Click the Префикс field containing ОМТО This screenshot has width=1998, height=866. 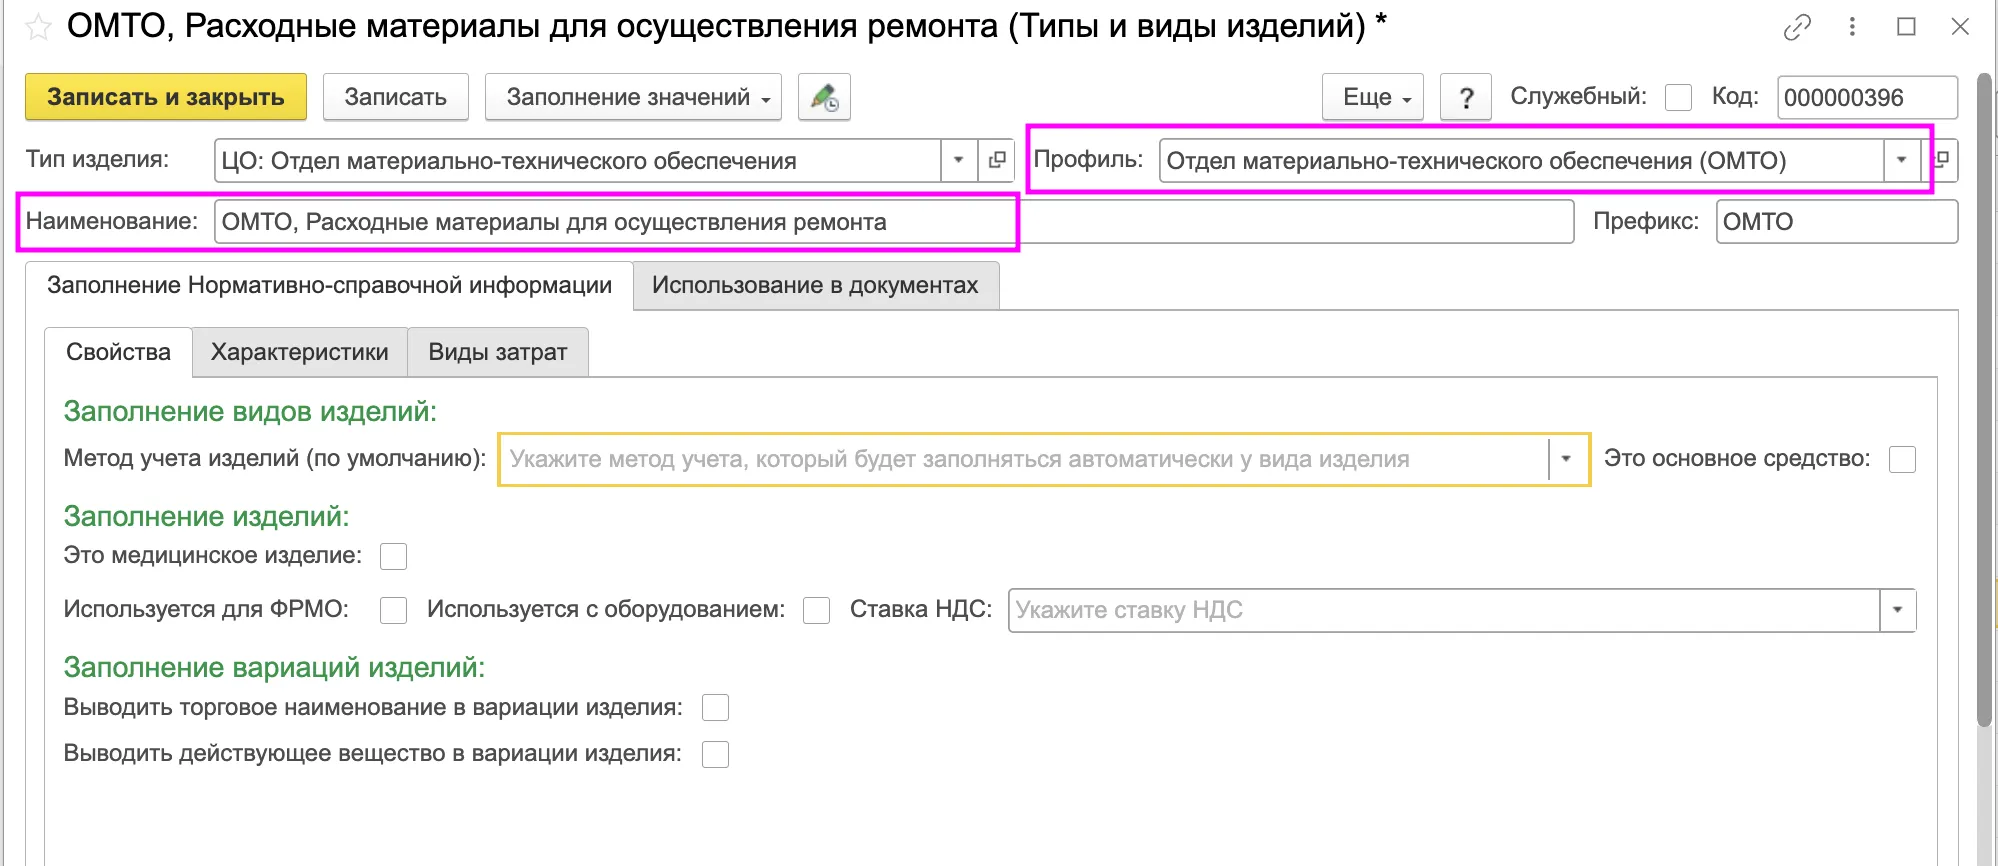(x=1836, y=222)
